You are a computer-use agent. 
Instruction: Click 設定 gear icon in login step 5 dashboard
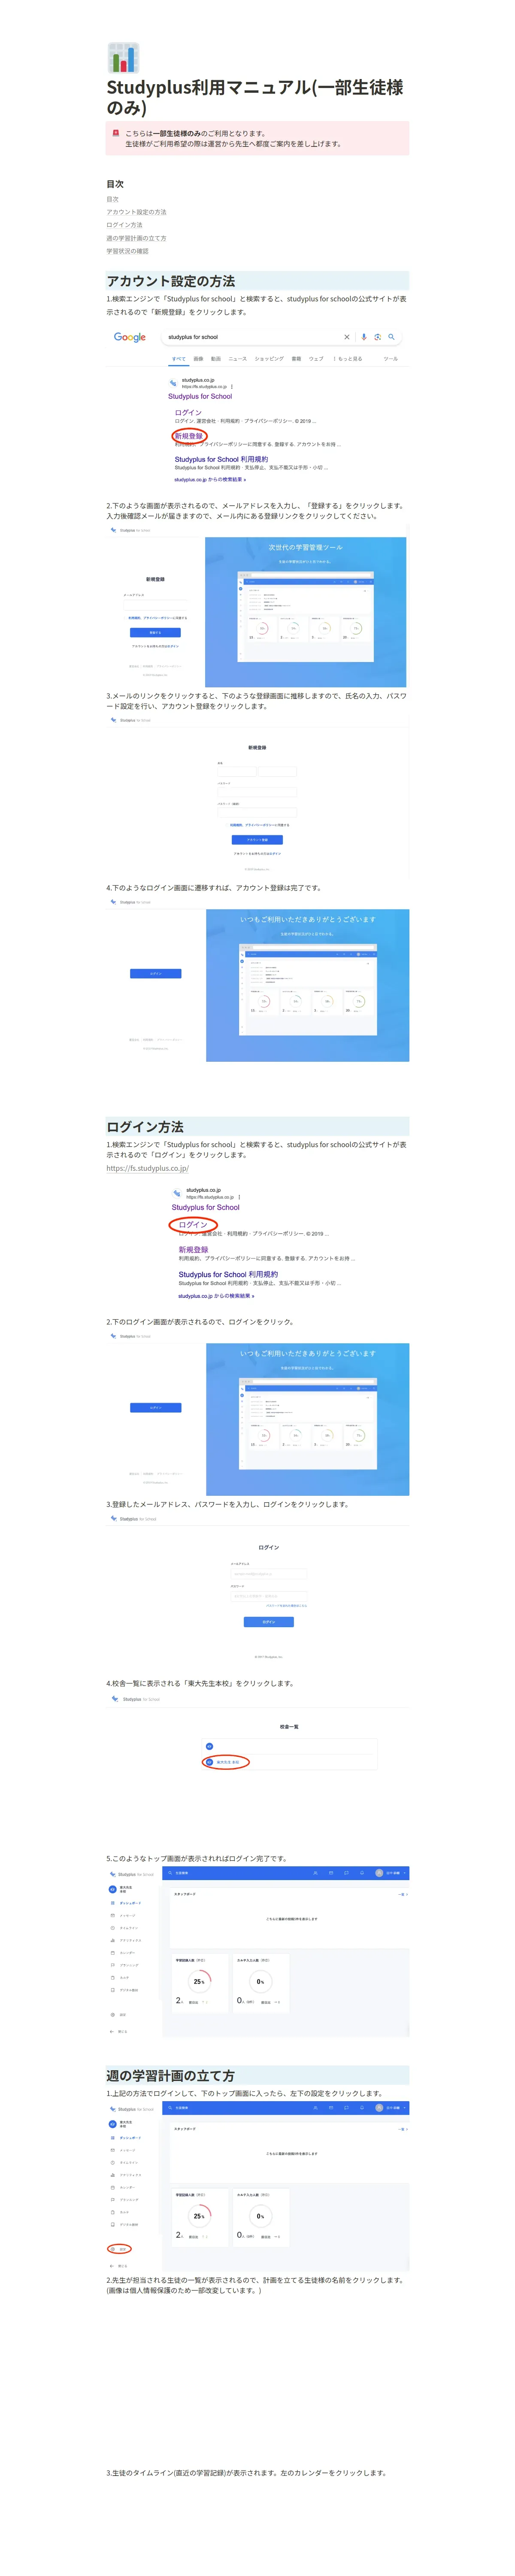click(x=112, y=2015)
